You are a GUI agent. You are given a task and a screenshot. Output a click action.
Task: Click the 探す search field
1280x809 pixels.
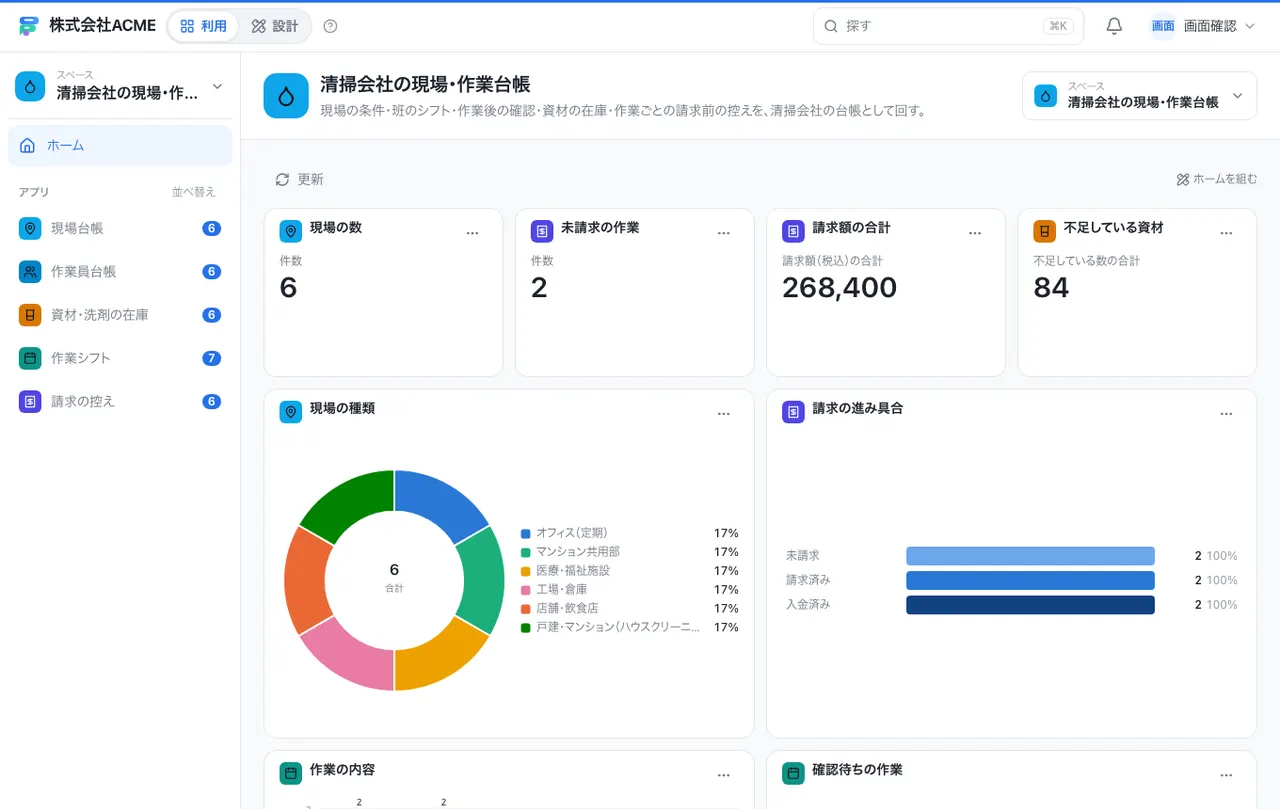click(x=948, y=26)
